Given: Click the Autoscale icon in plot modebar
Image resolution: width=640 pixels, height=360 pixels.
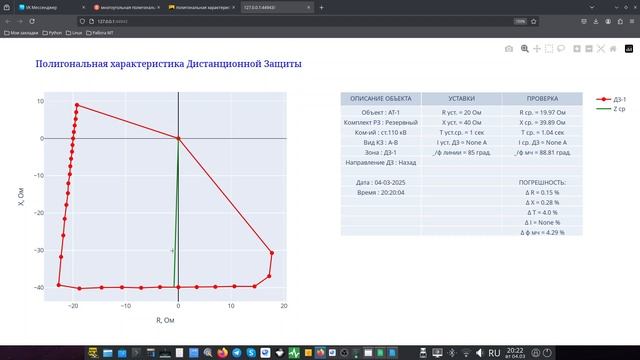Looking at the screenshot, I should 601,49.
